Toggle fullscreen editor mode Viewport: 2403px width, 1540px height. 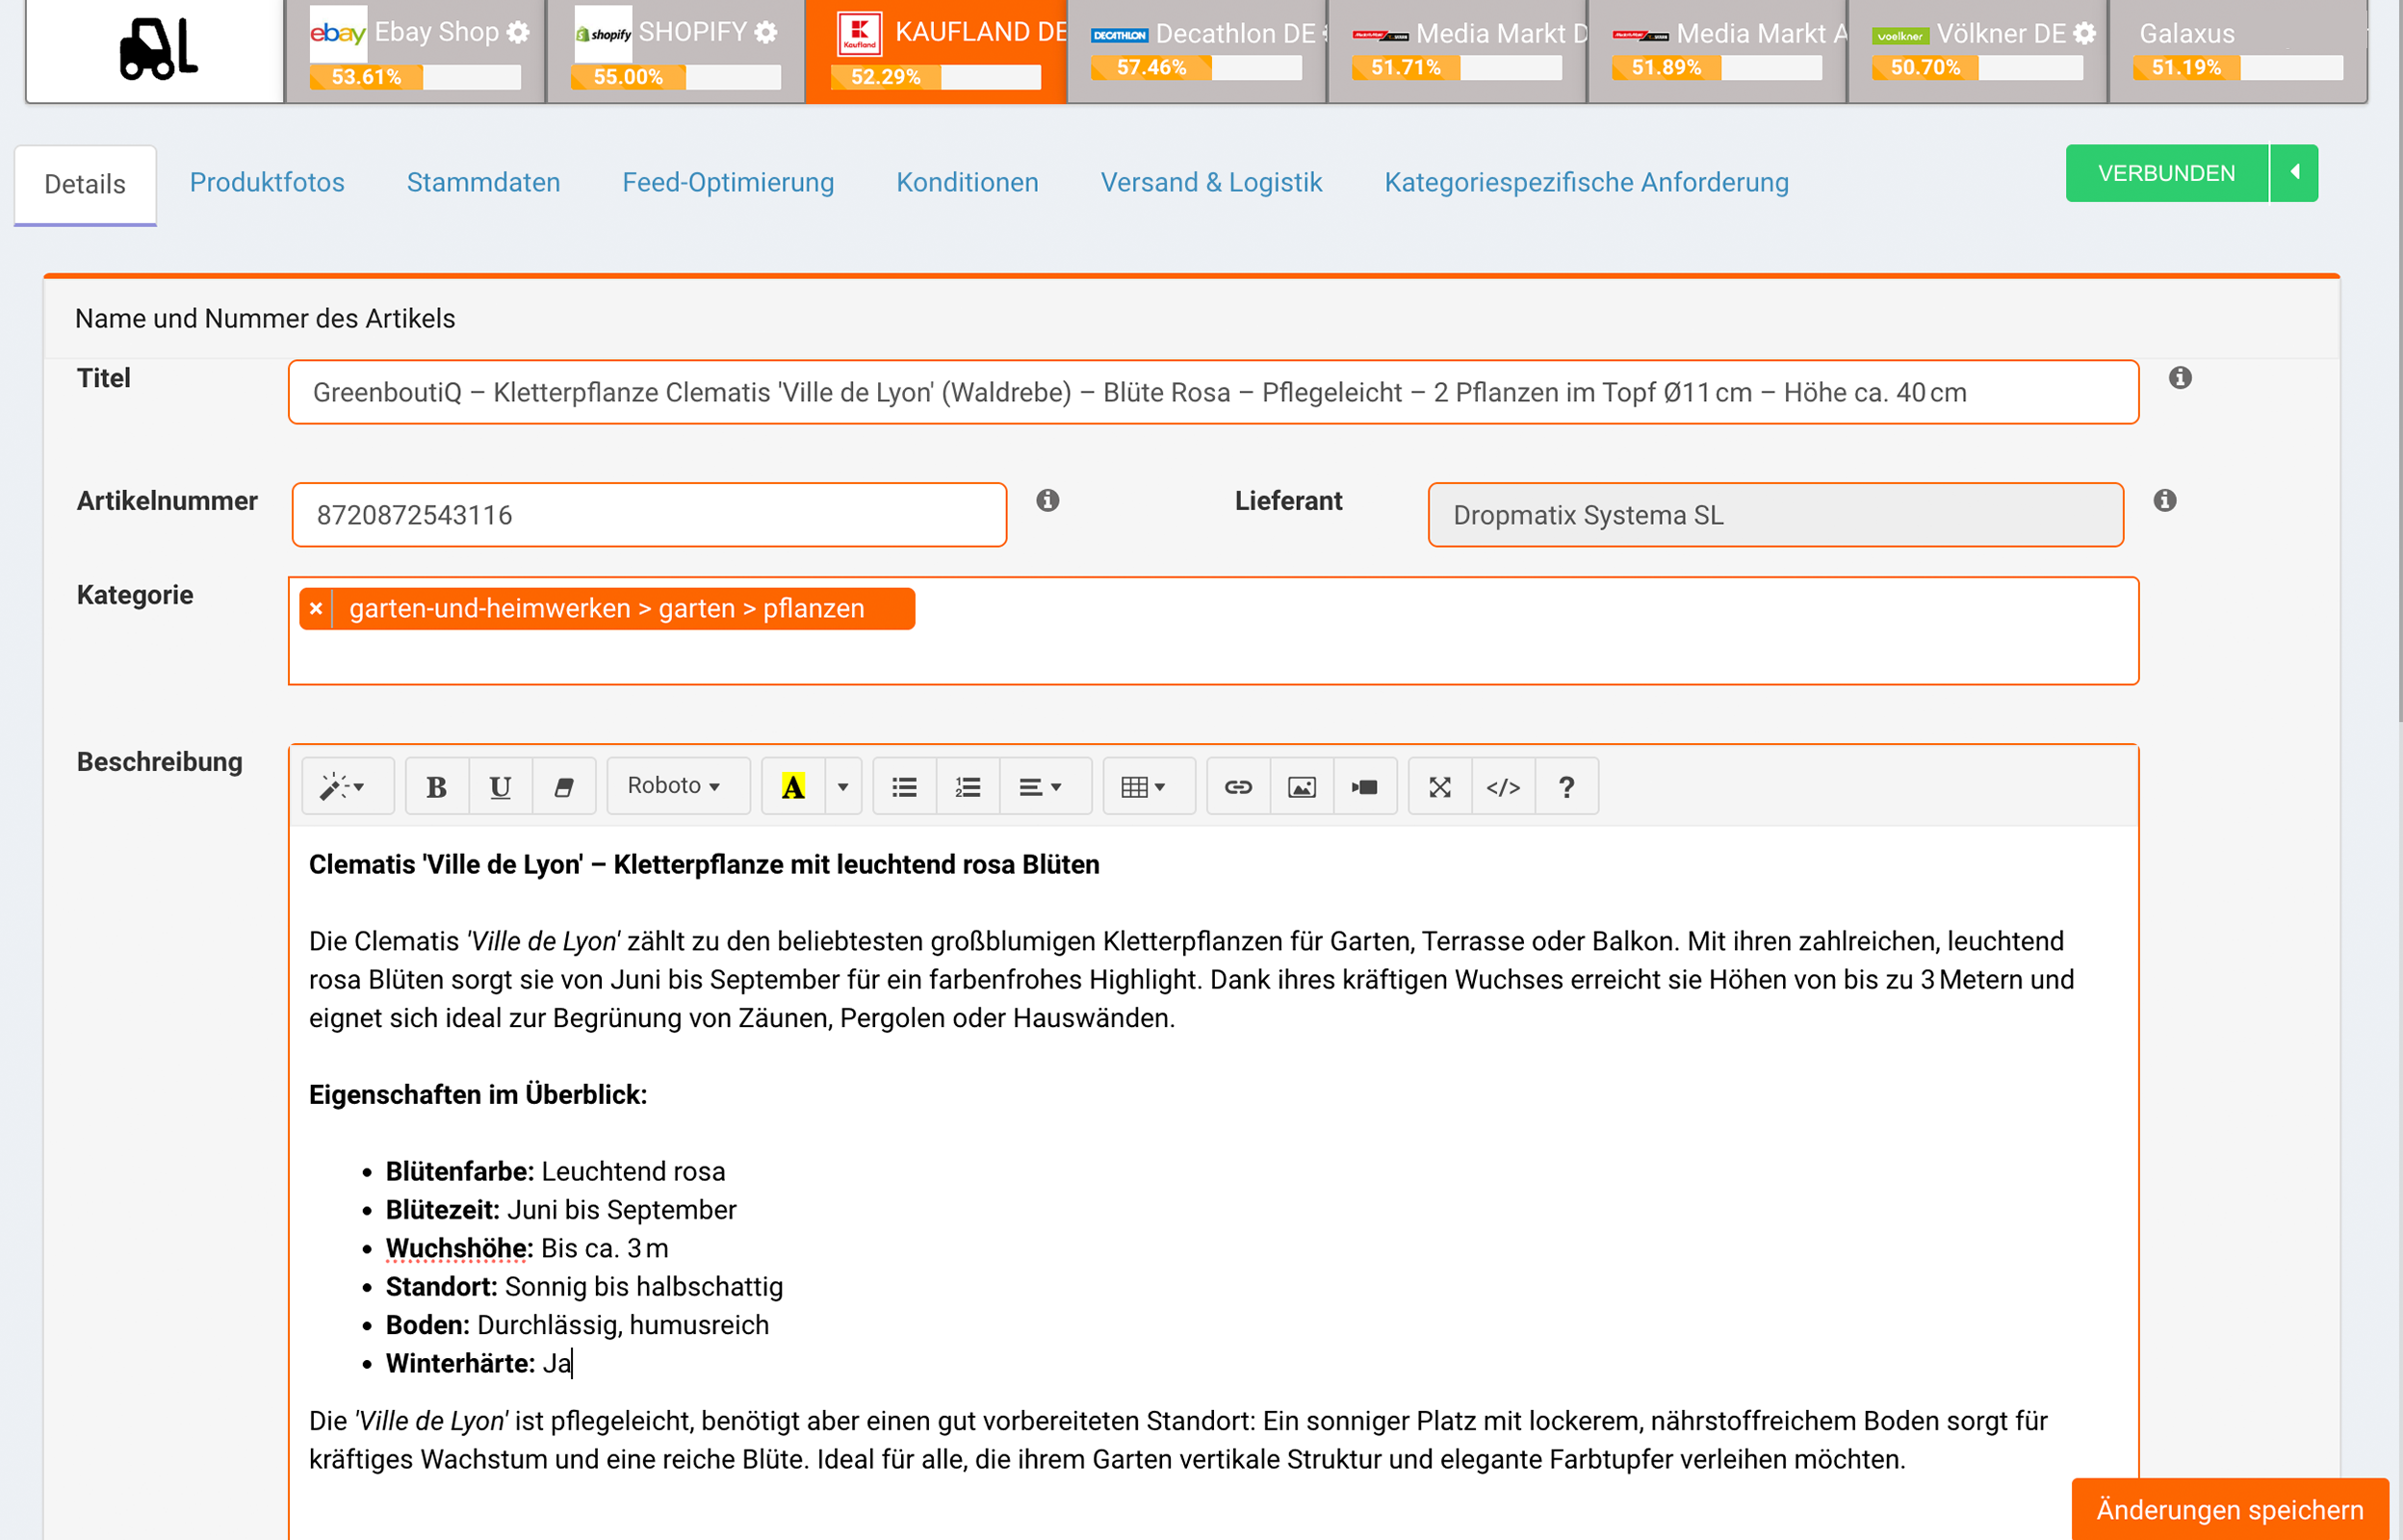click(x=1440, y=787)
